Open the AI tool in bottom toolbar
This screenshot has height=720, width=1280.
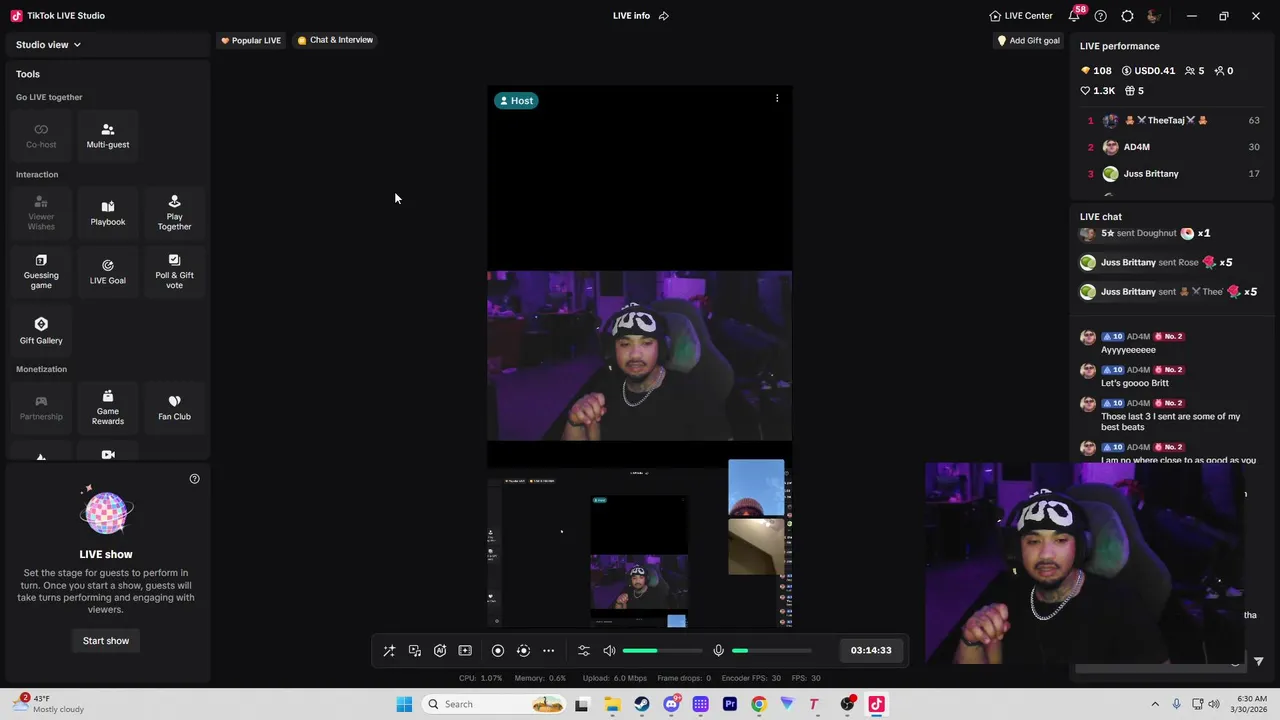tap(440, 651)
